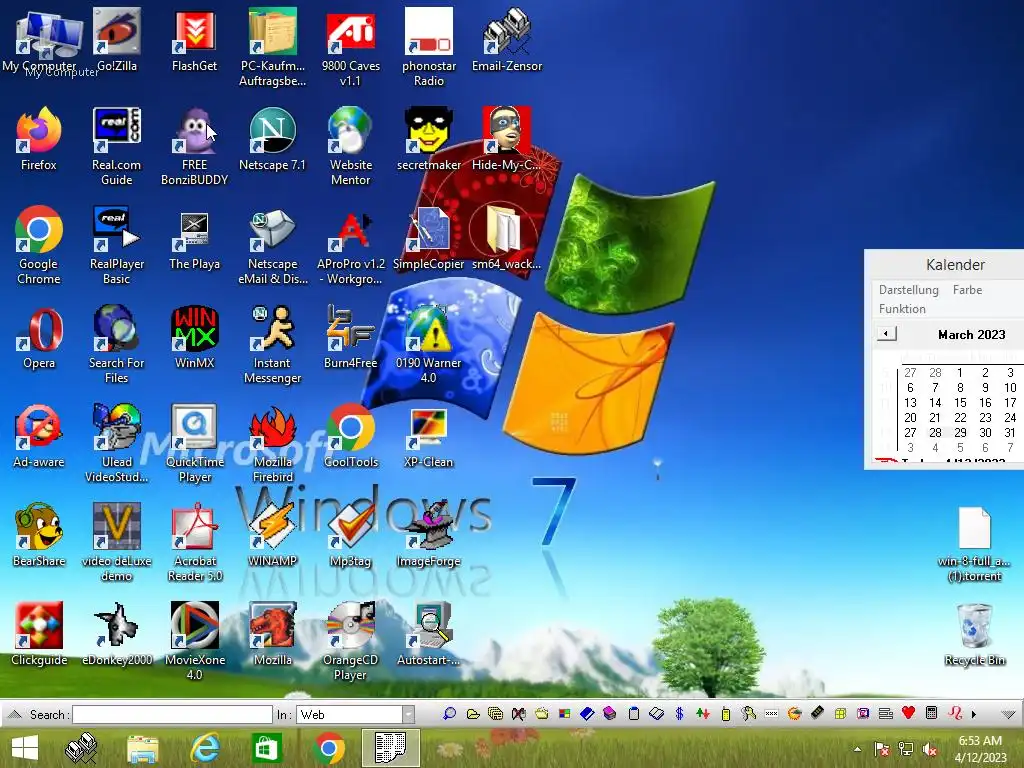Click the calculator toolbar icon
1024x768 pixels.
(x=932, y=713)
